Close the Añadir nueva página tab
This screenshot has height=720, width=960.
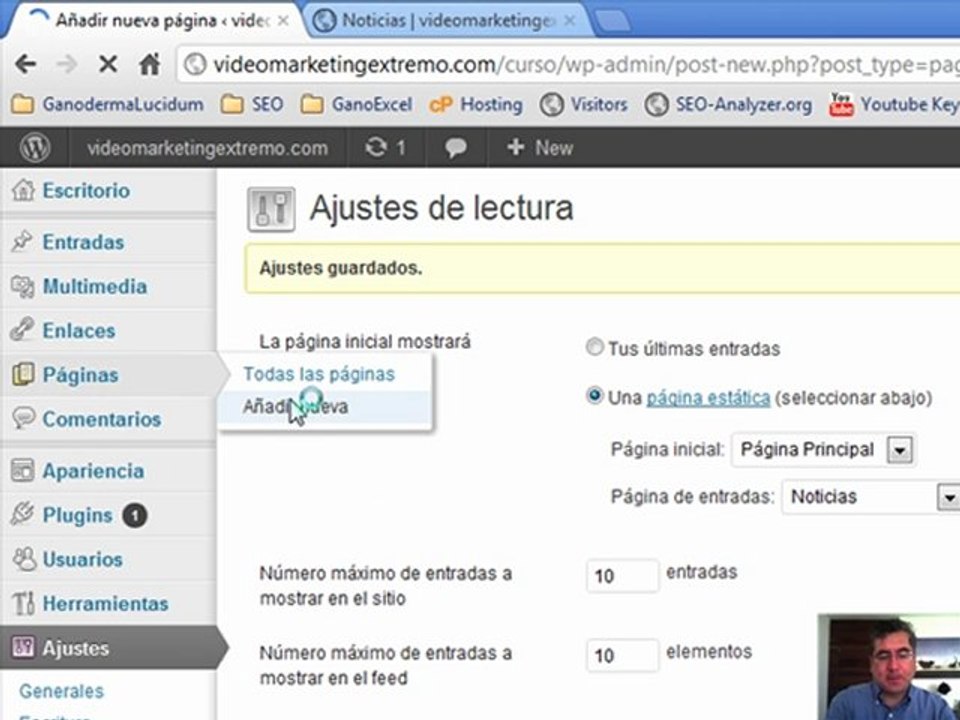(x=283, y=21)
